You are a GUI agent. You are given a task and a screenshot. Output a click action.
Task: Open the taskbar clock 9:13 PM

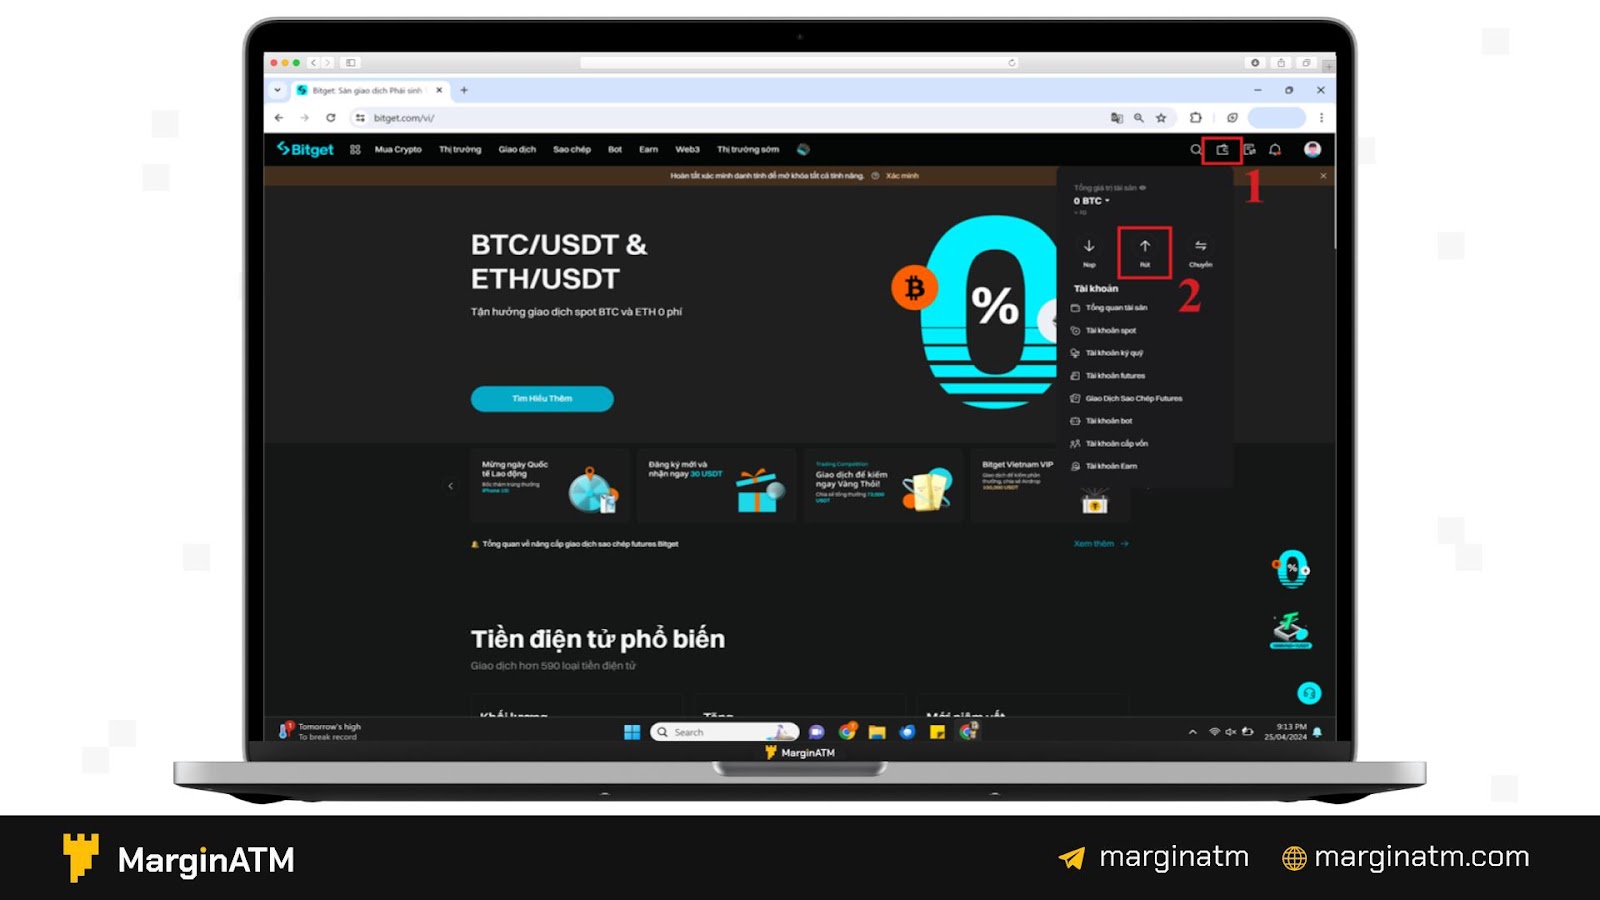click(x=1286, y=732)
